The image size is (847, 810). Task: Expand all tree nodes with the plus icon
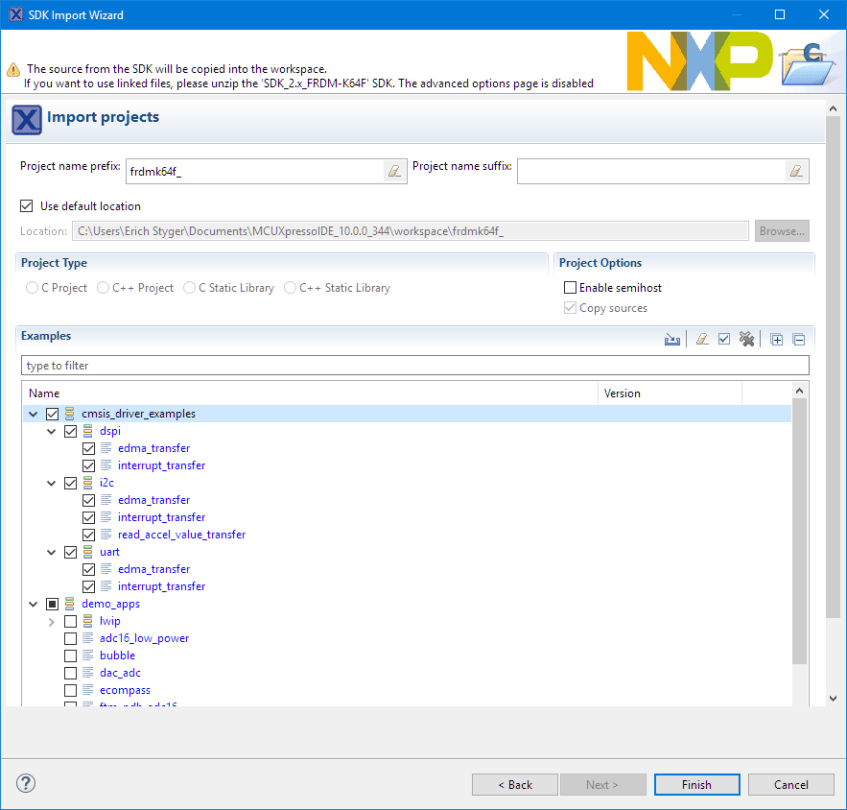777,339
